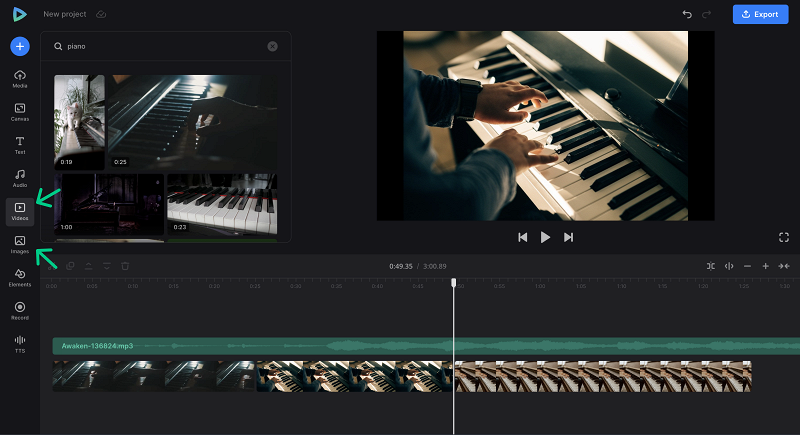Image resolution: width=800 pixels, height=435 pixels.
Task: Fit timeline to screen
Action: 784,266
